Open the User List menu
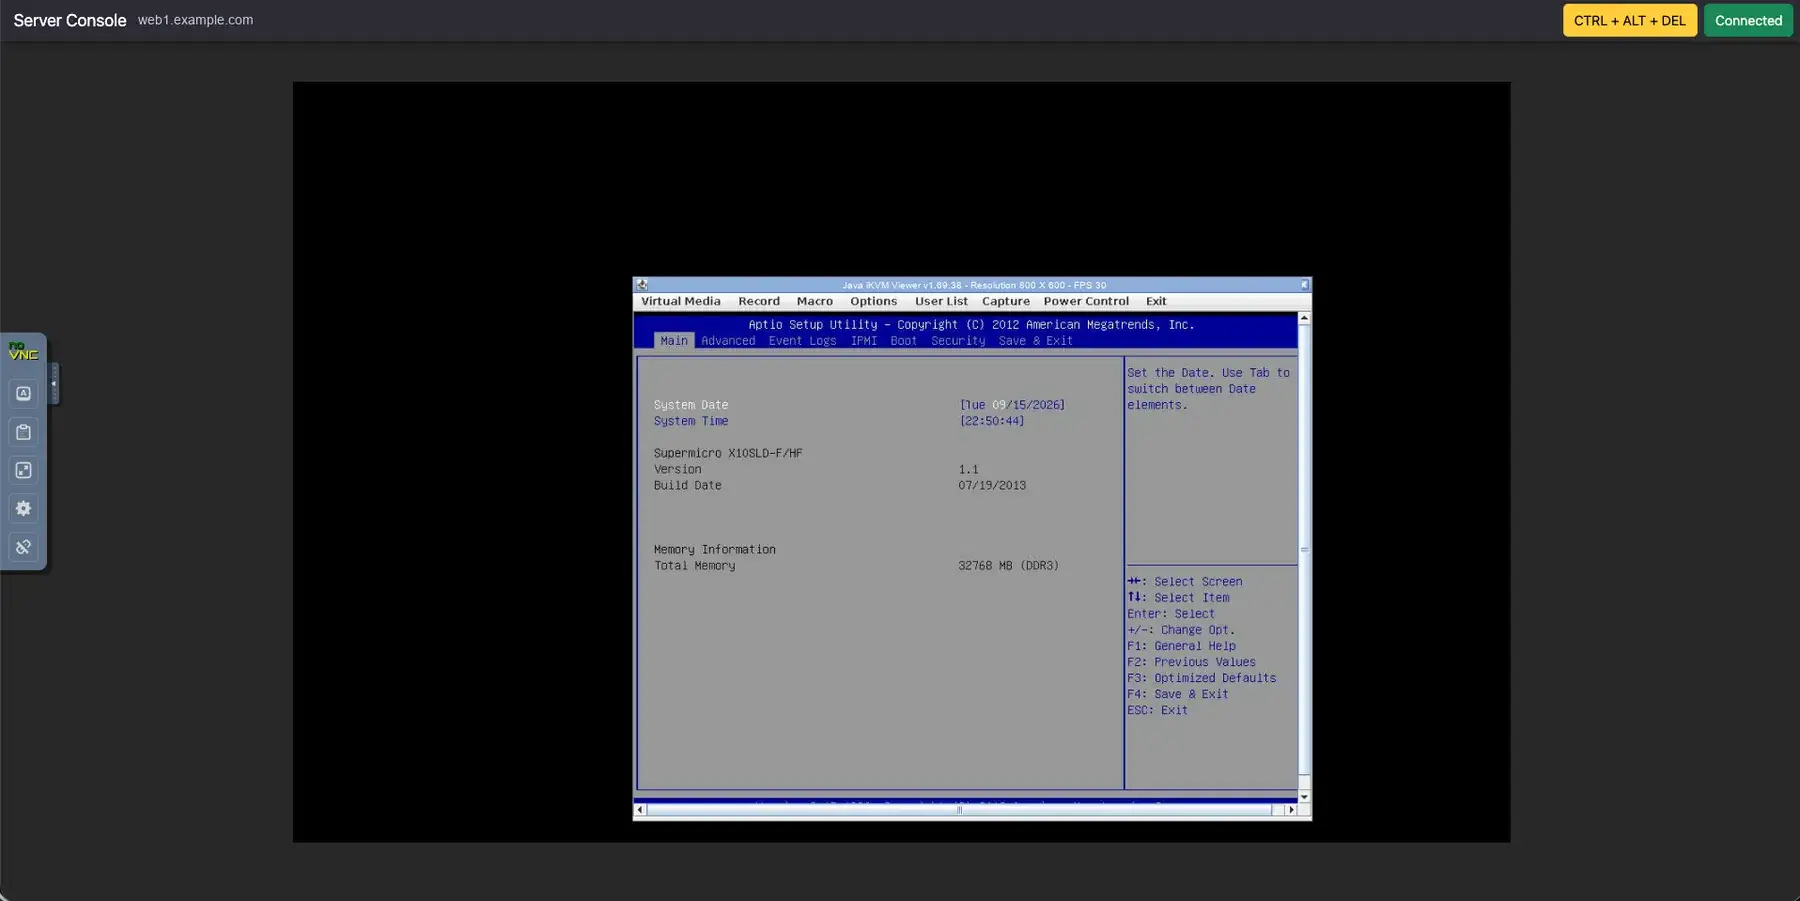1800x901 pixels. [x=941, y=301]
